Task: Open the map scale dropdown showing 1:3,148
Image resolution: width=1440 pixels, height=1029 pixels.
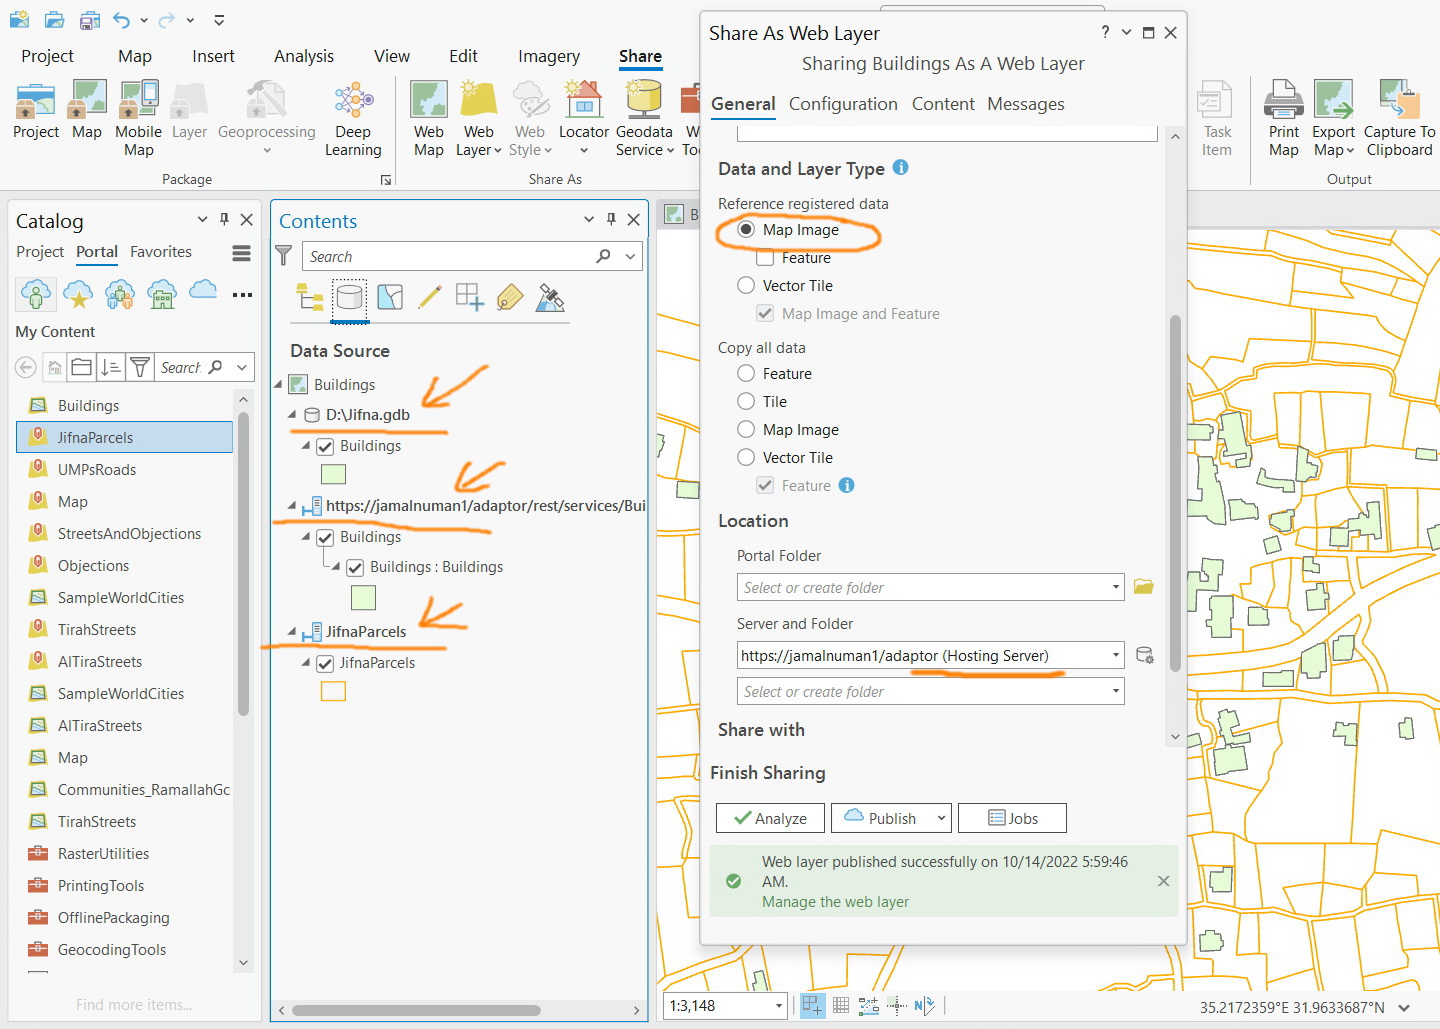Action: click(x=778, y=1006)
